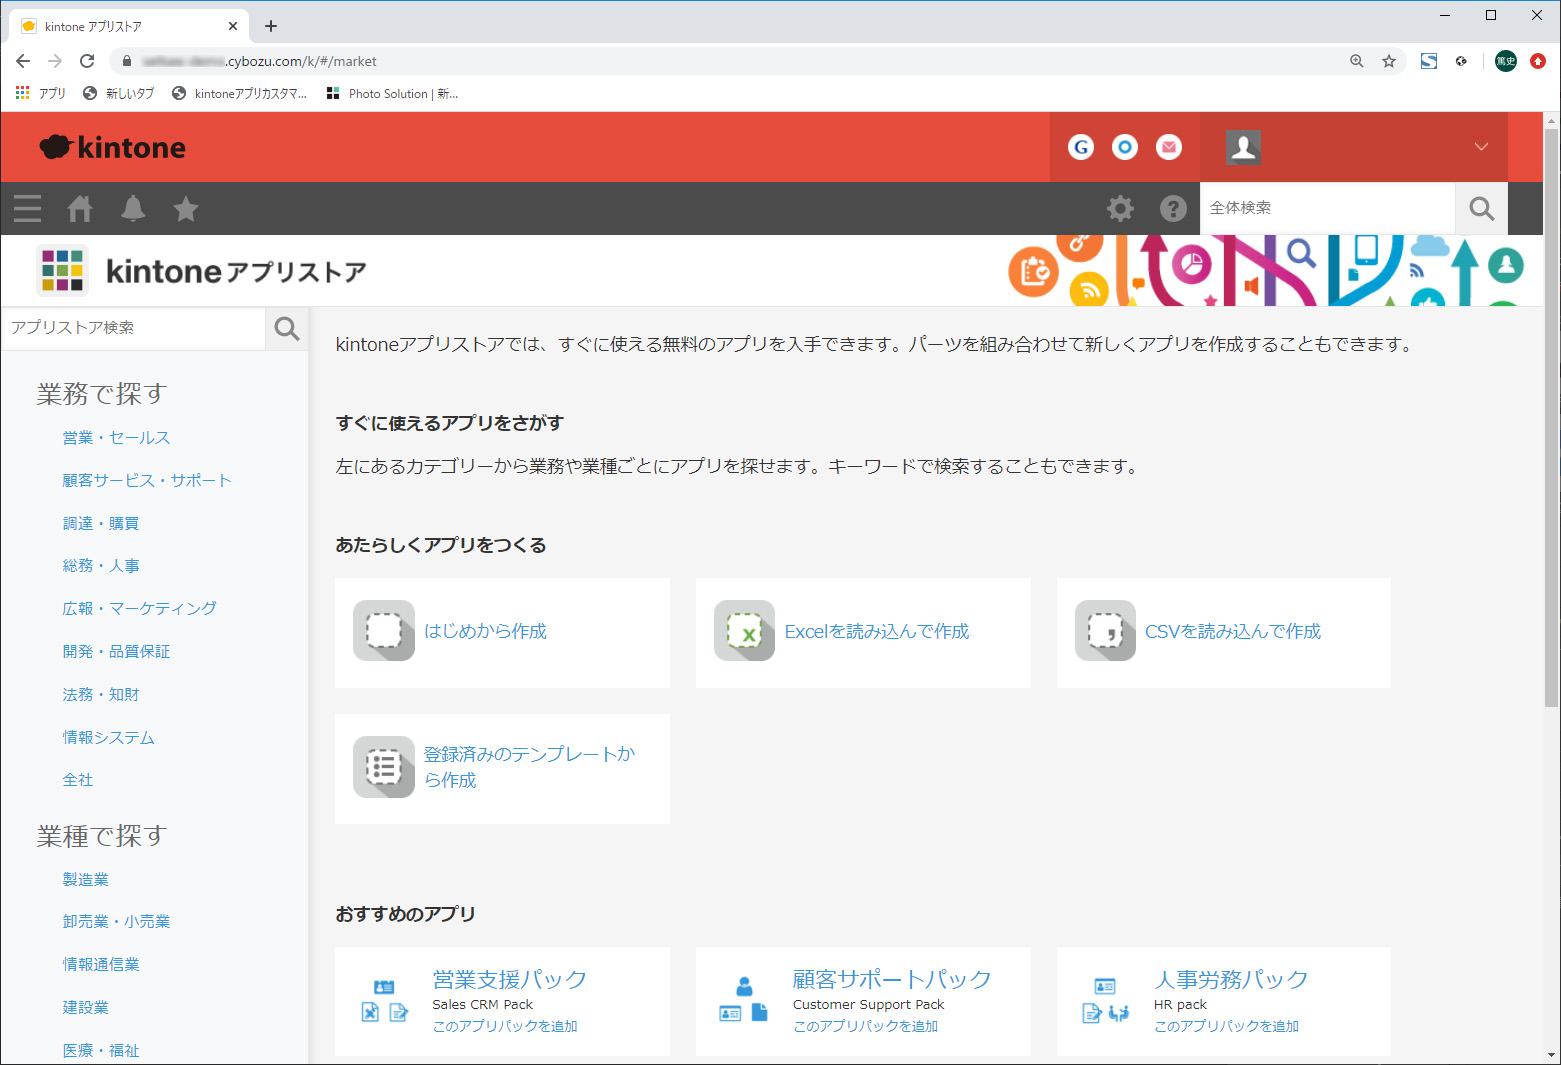Click the 顧客サポートパック icon
Screen dimensions: 1561x1065
[x=744, y=1001]
